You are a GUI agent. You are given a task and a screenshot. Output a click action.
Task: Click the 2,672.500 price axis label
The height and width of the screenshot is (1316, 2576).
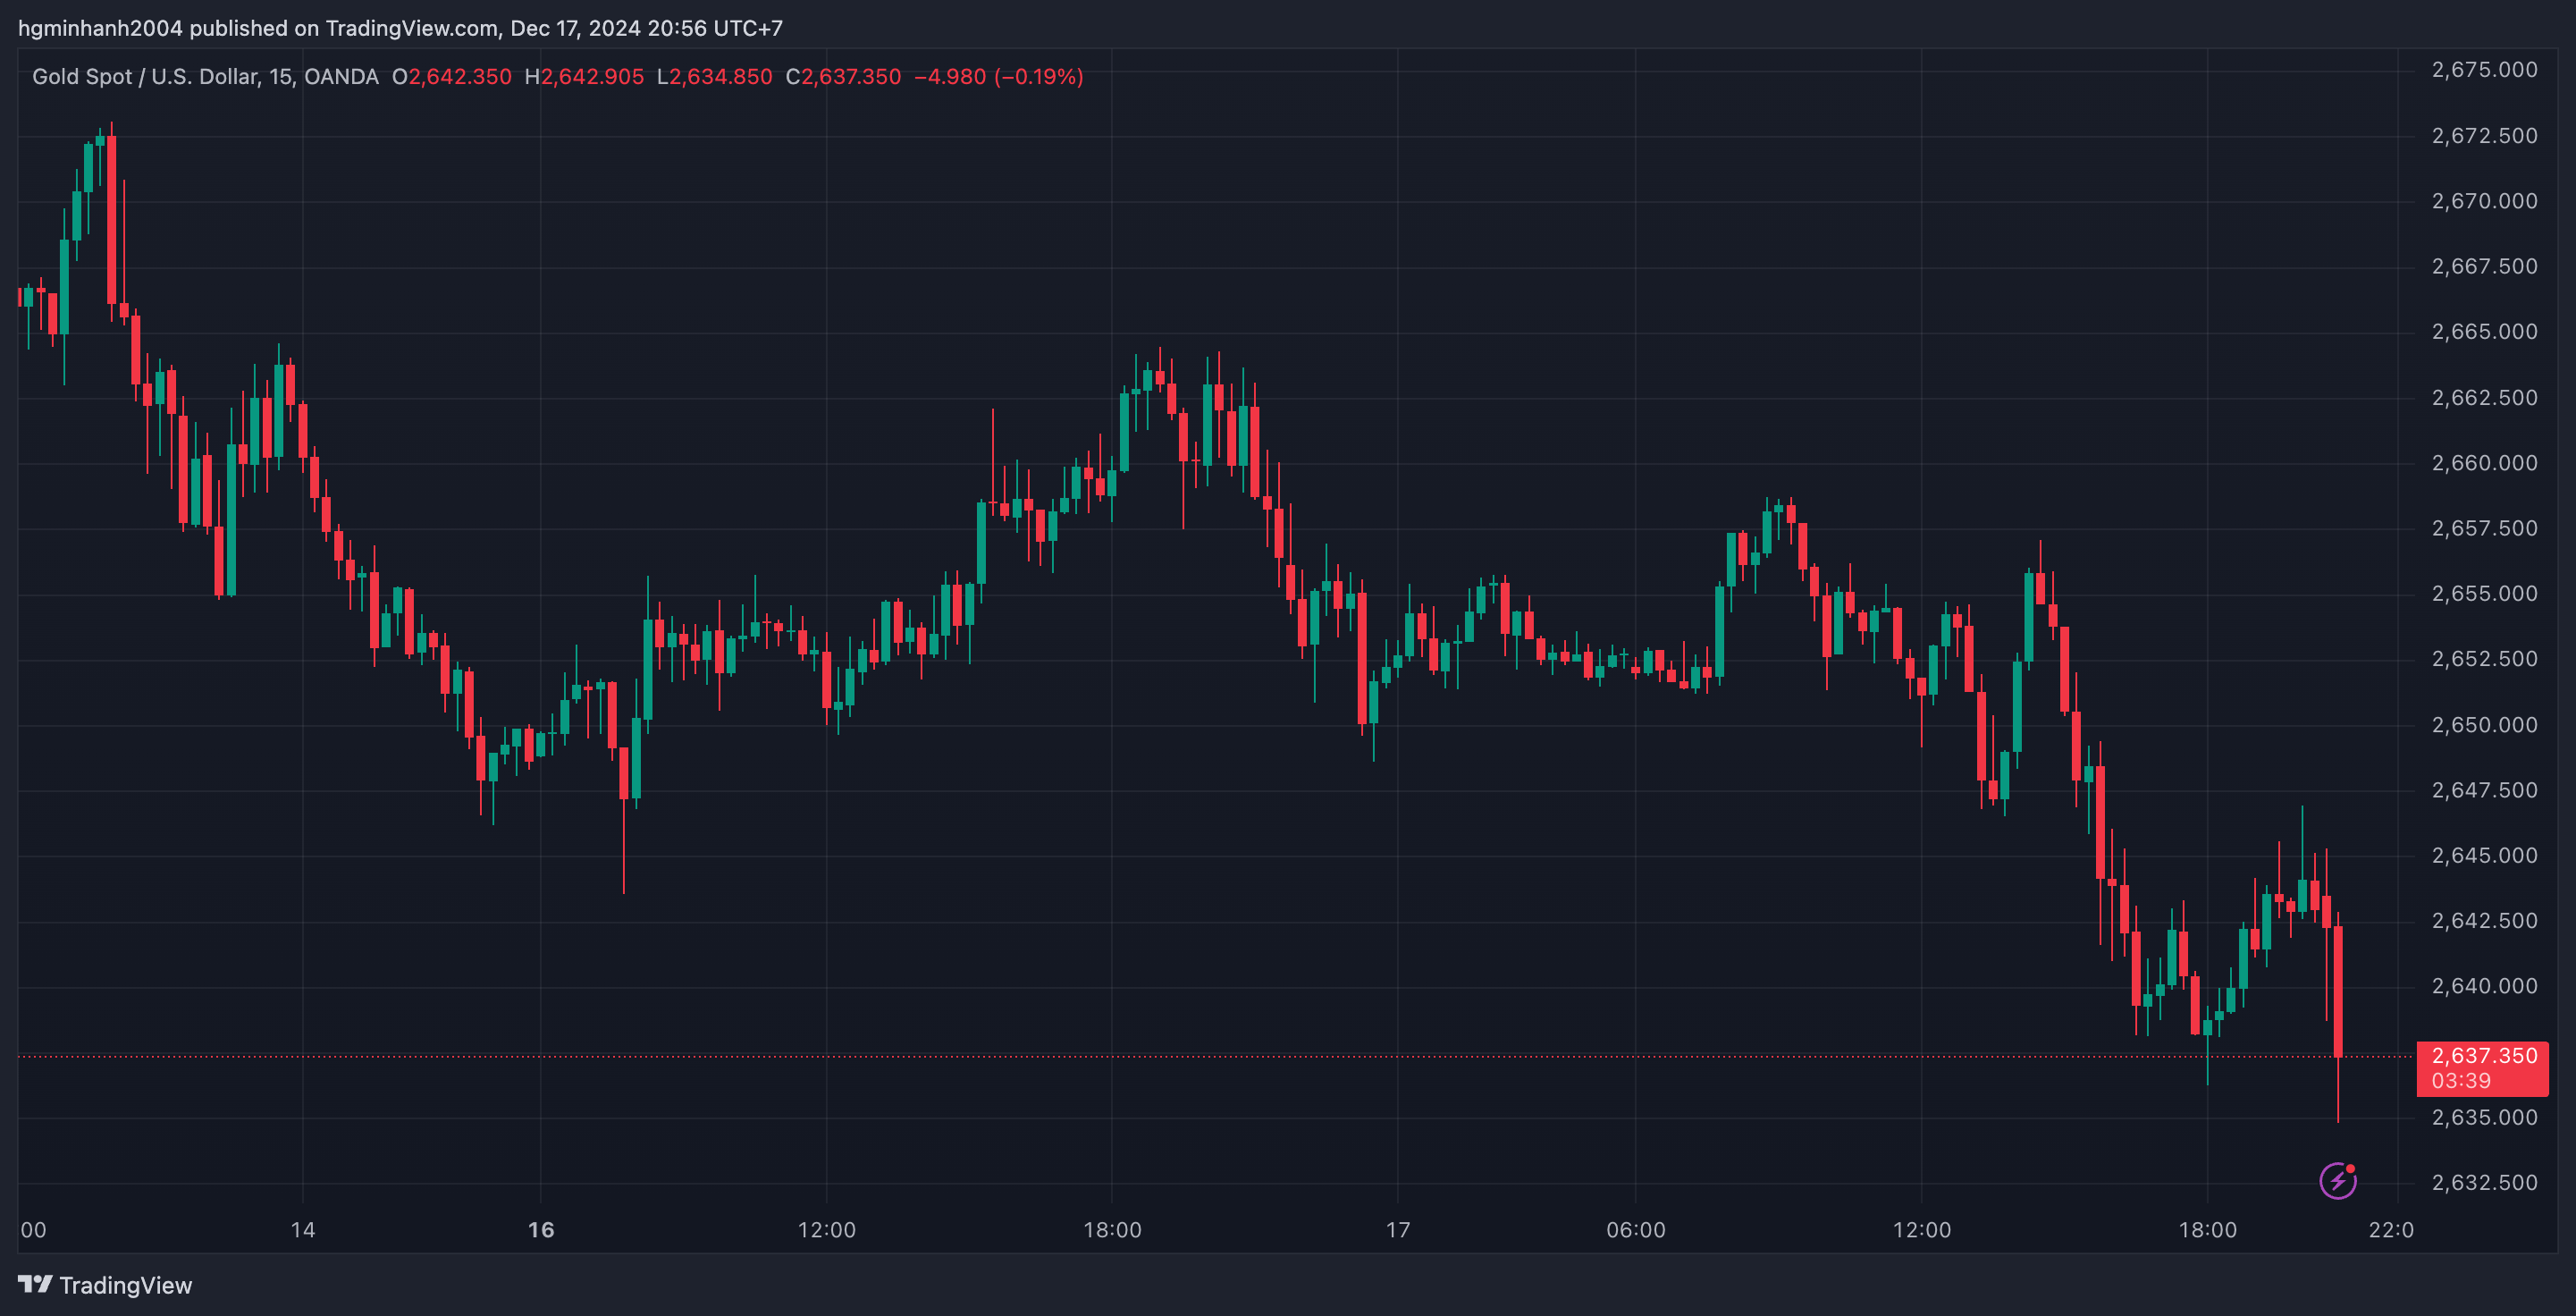[2484, 136]
